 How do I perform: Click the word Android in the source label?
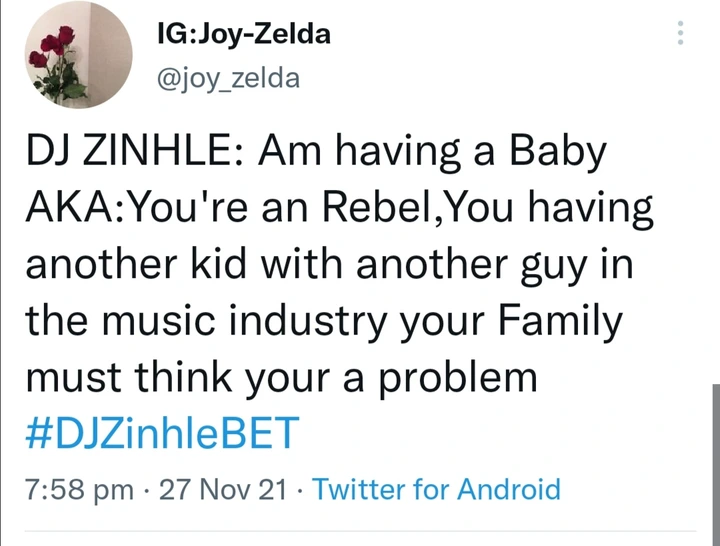(509, 489)
